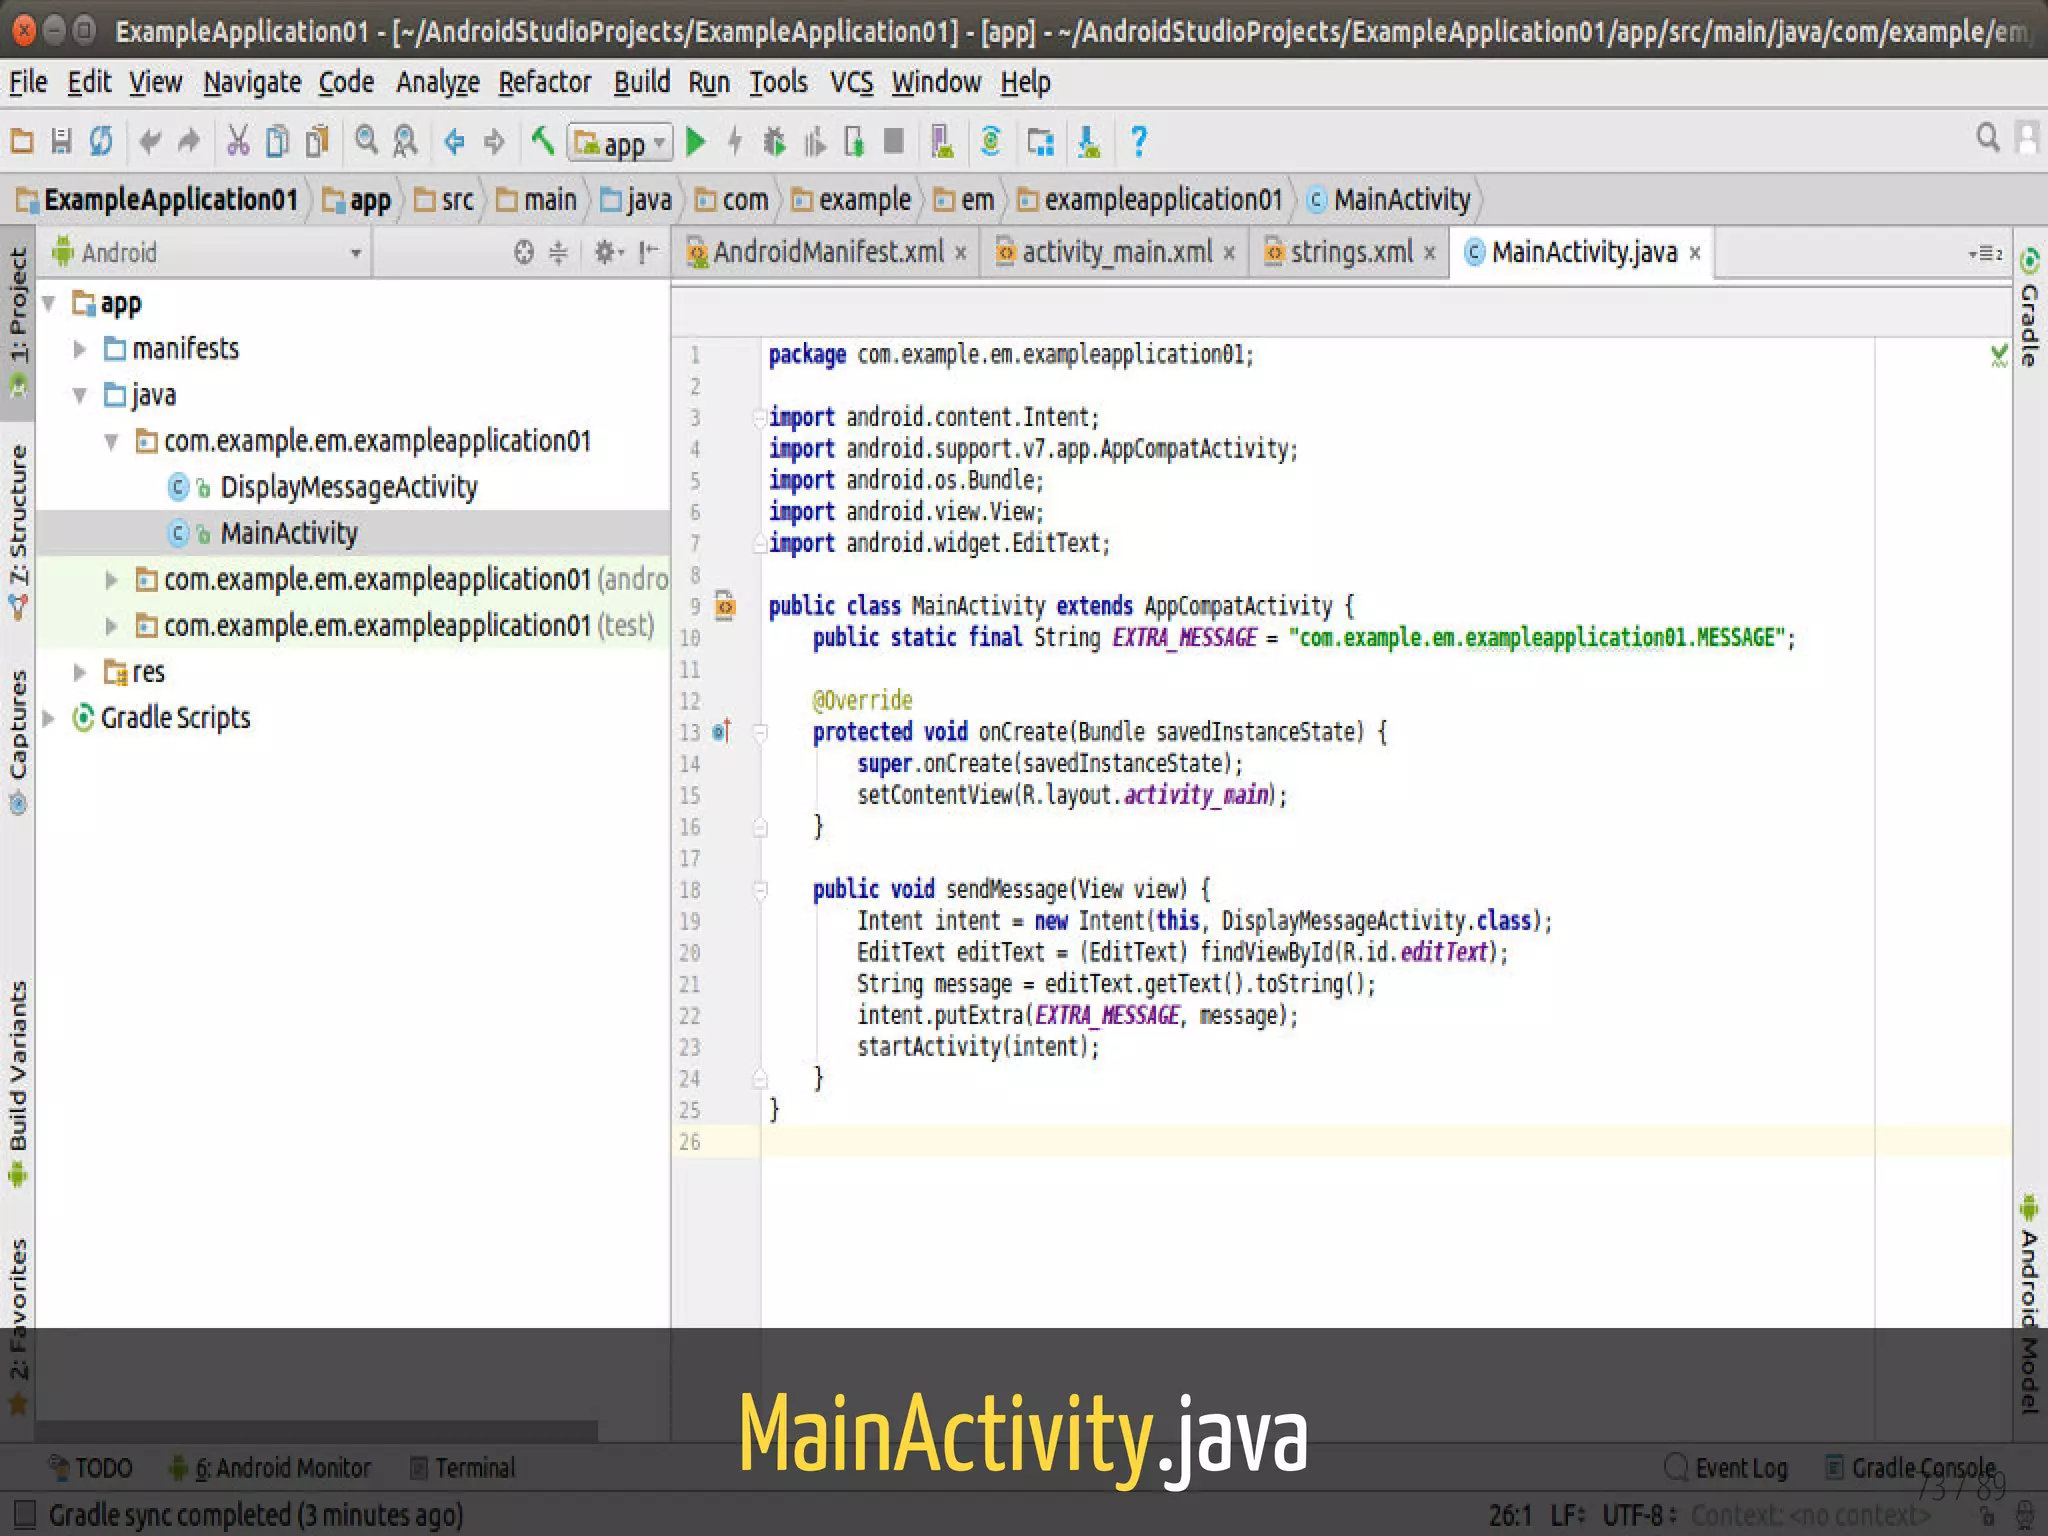The height and width of the screenshot is (1536, 2048).
Task: Open the app run configuration dropdown
Action: pyautogui.click(x=620, y=143)
